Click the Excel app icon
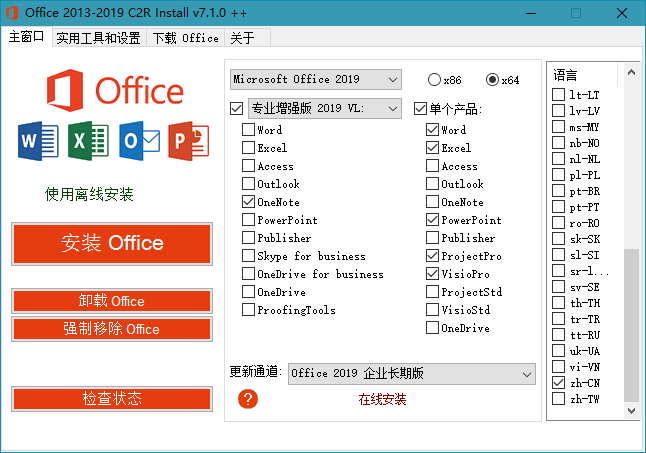The image size is (646, 453). tap(89, 141)
